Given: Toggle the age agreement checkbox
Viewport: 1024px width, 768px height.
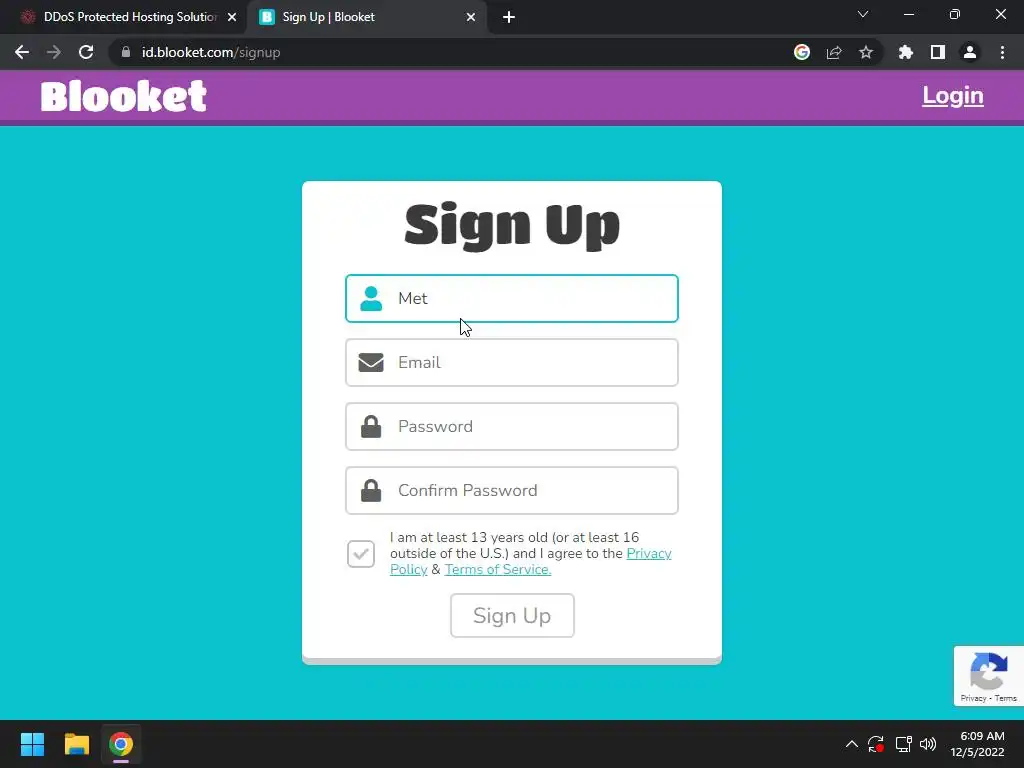Looking at the screenshot, I should point(360,554).
